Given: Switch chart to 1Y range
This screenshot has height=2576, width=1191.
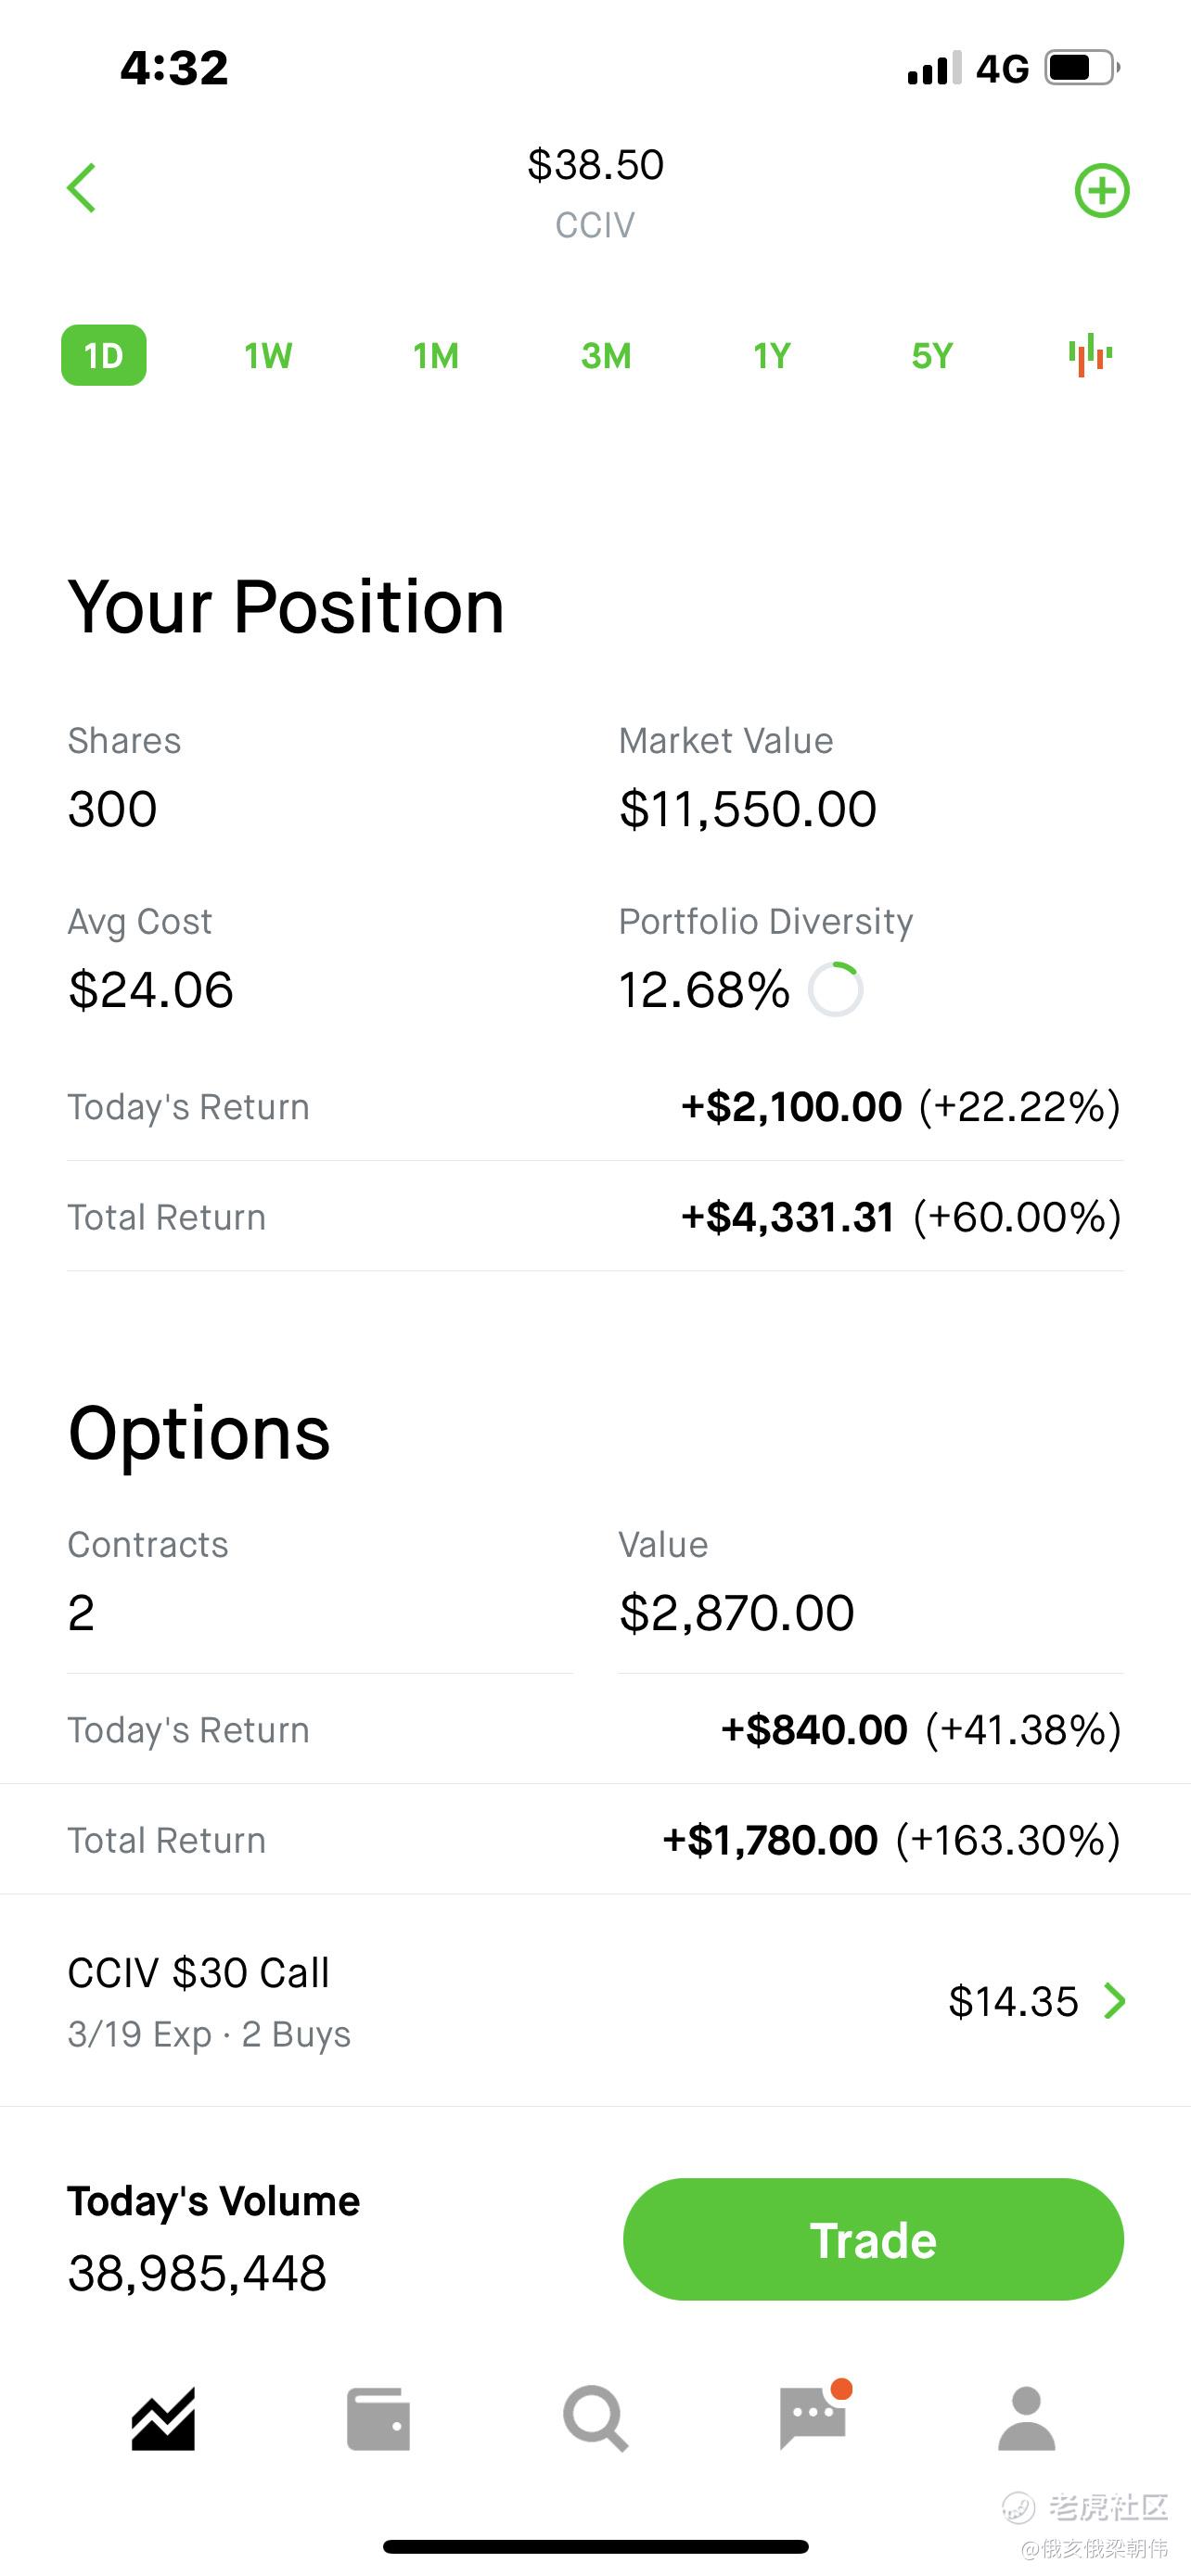Looking at the screenshot, I should point(771,355).
